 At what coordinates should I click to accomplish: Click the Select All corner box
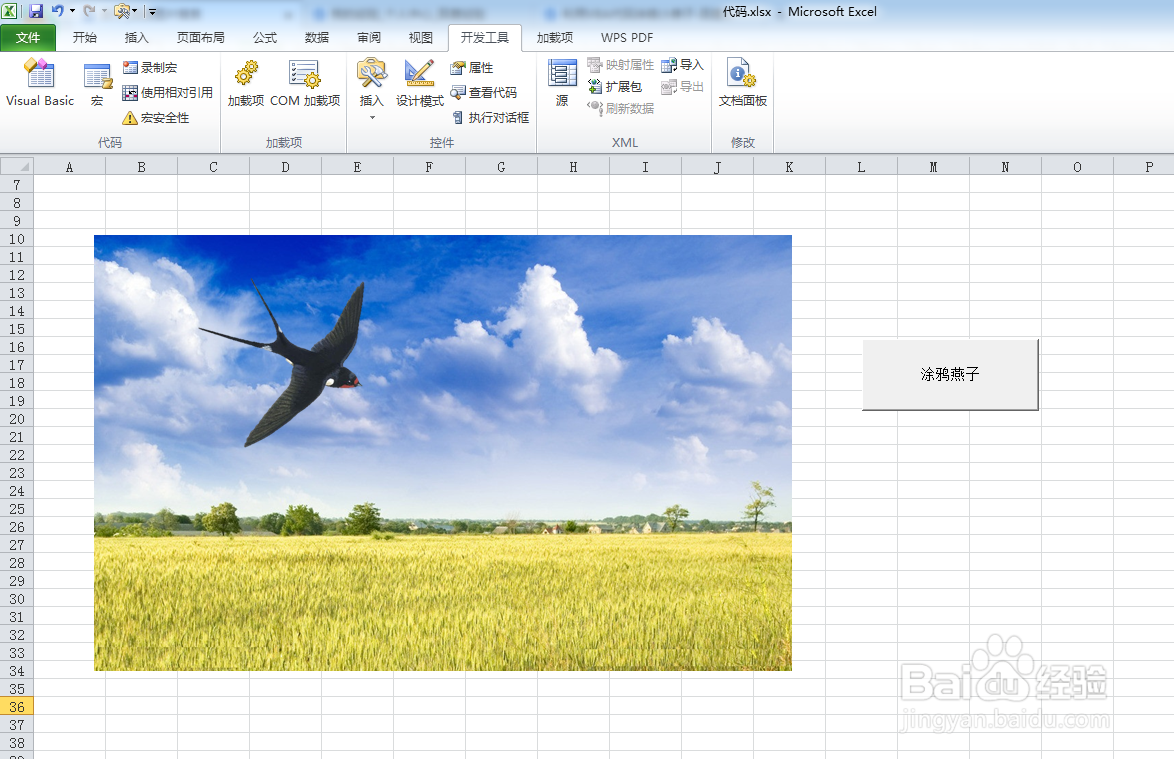[x=16, y=166]
